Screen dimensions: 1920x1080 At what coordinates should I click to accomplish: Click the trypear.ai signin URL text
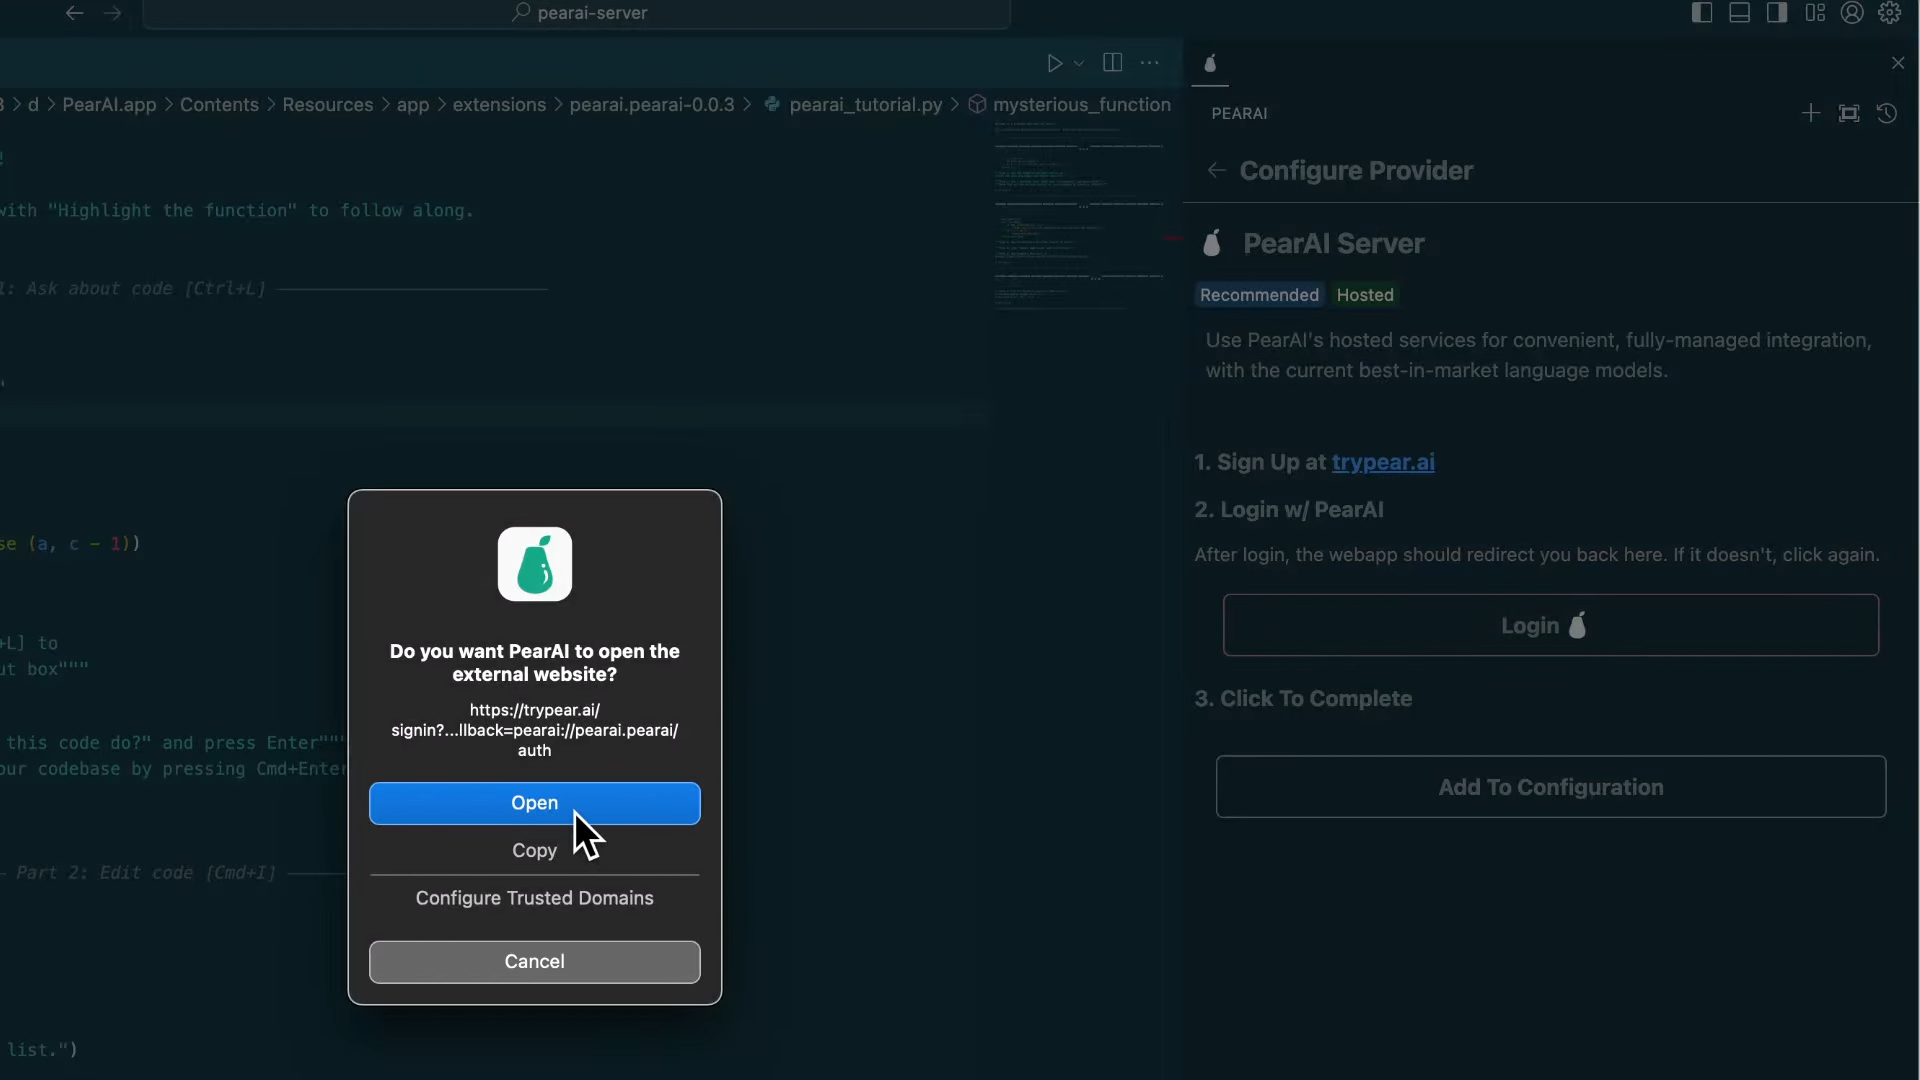coord(534,730)
